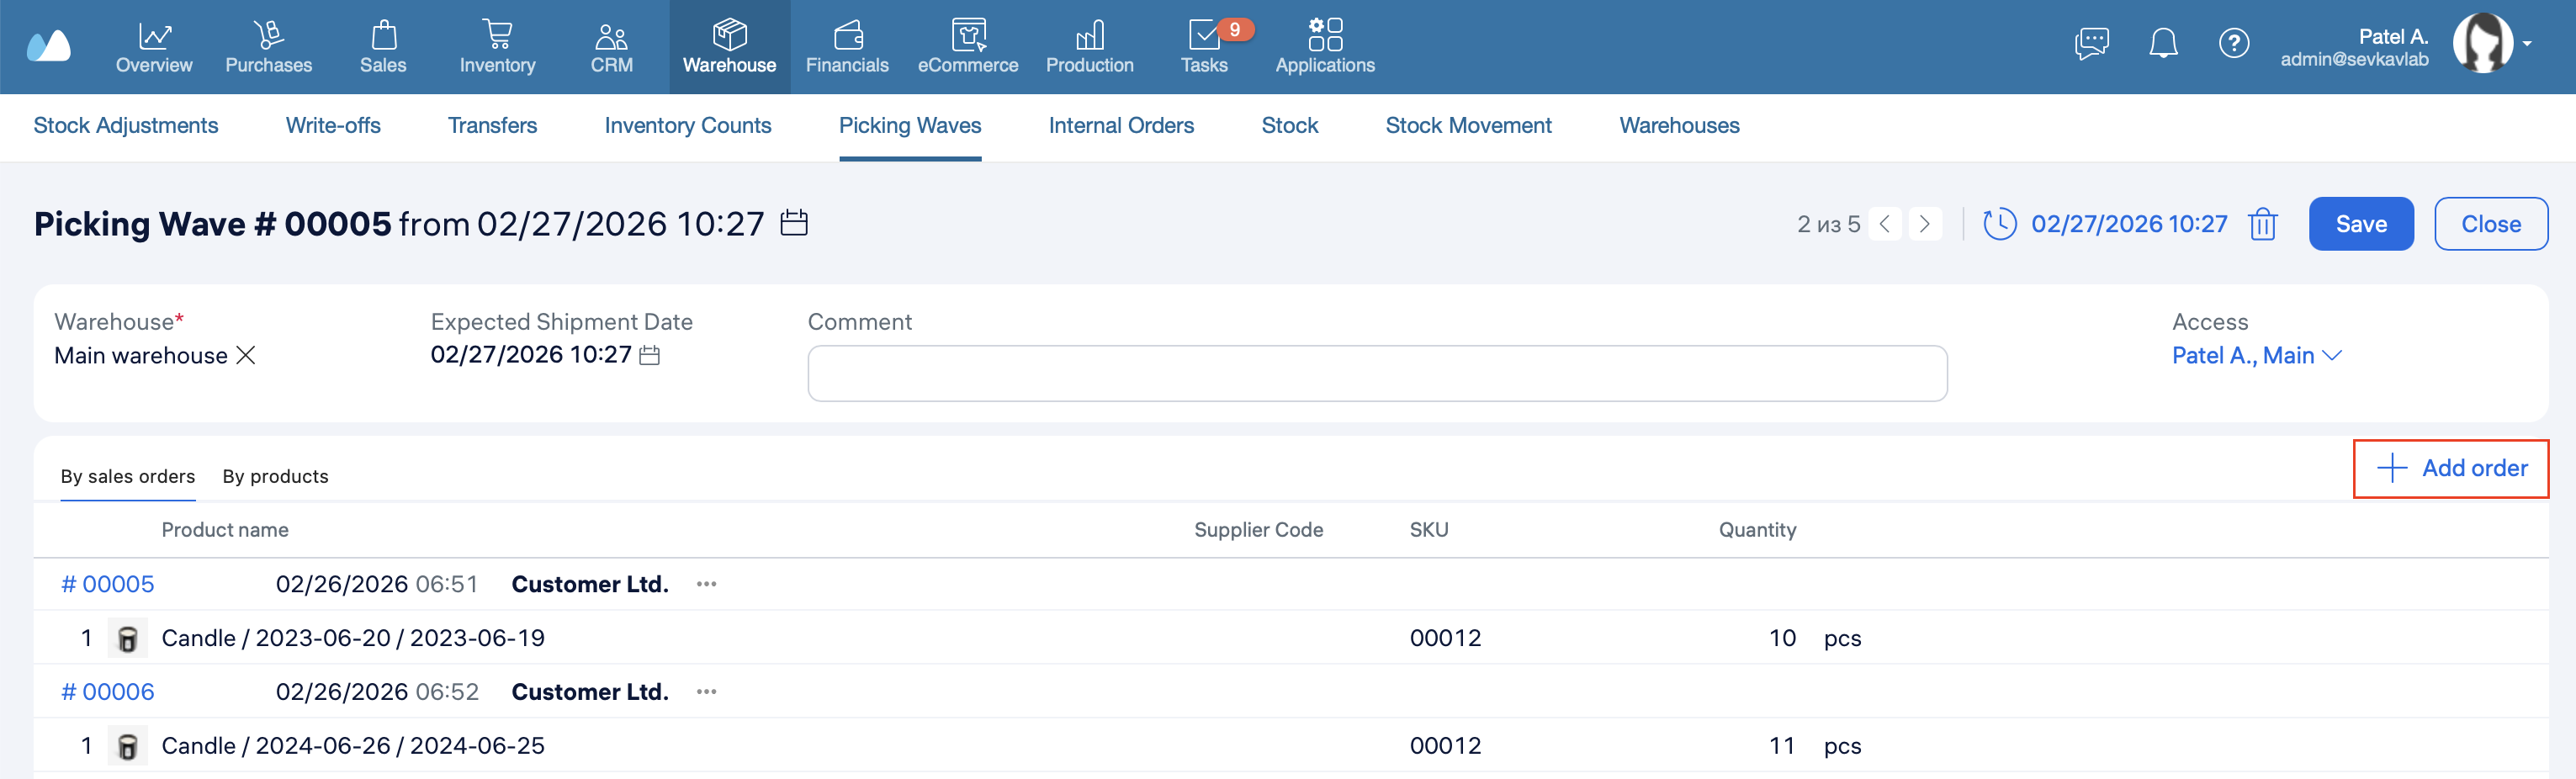Click candle thumbnail in order 00006
2576x779 pixels.
pyautogui.click(x=127, y=746)
